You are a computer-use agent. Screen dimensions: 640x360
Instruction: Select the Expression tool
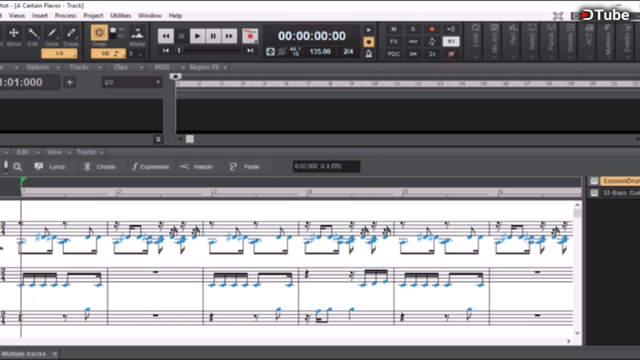(x=150, y=167)
